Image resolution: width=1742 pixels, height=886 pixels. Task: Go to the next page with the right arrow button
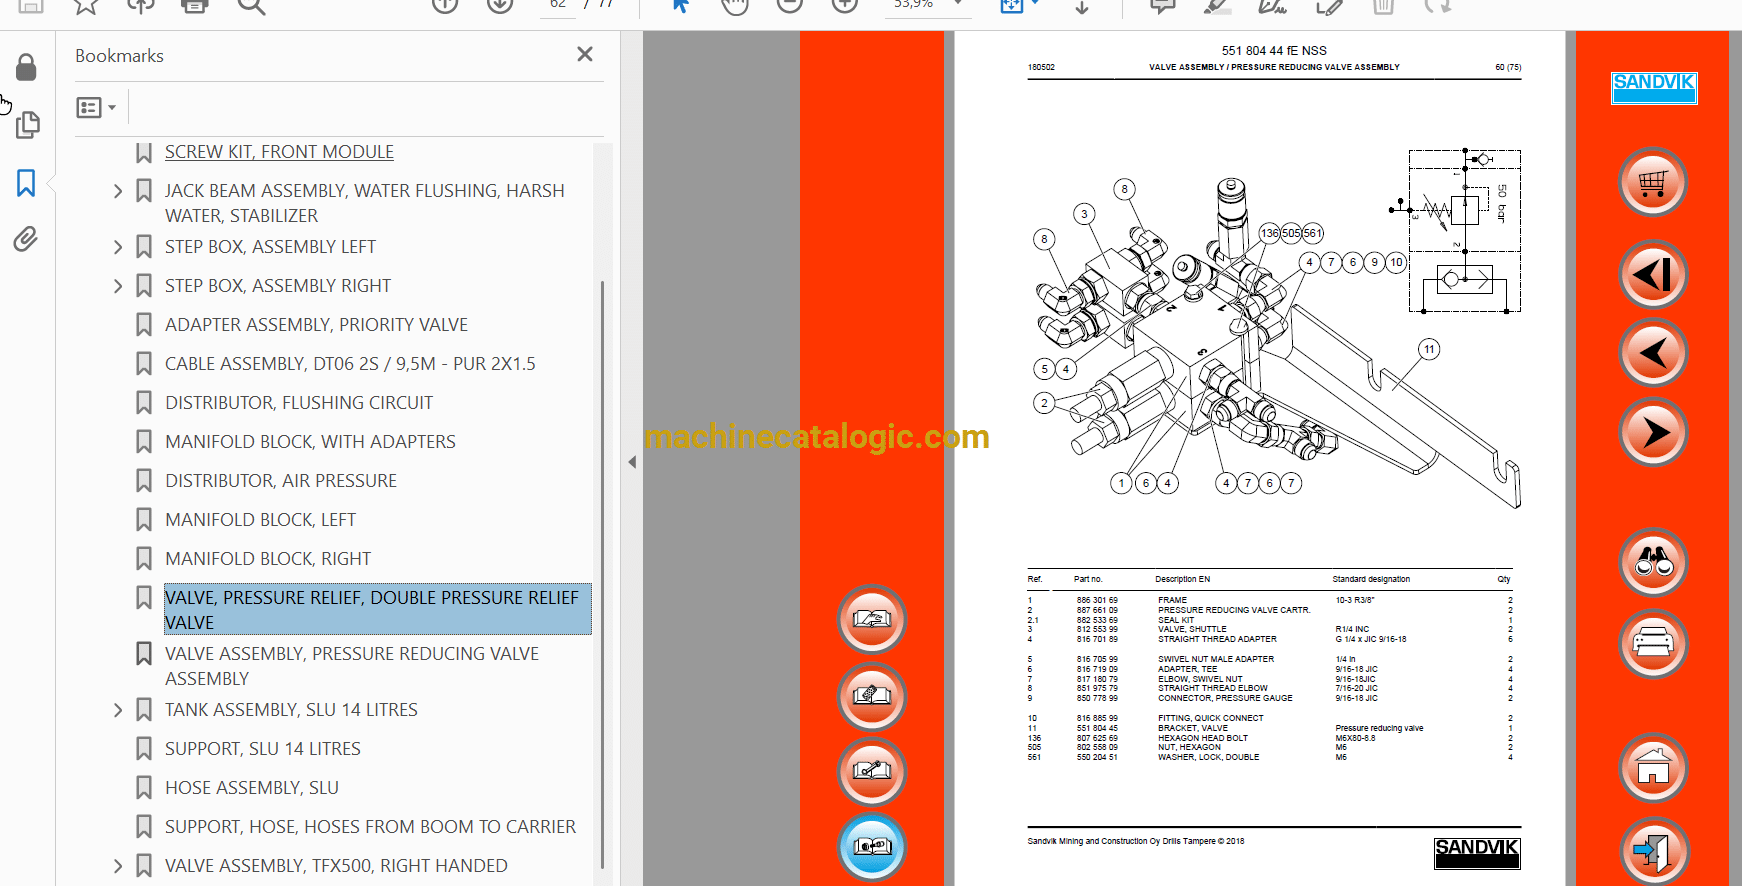pos(1653,433)
